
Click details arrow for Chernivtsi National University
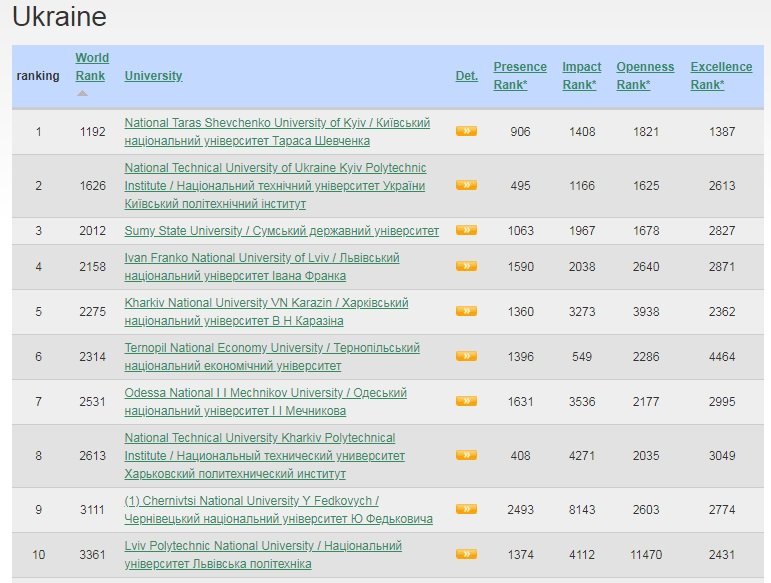pyautogui.click(x=466, y=509)
